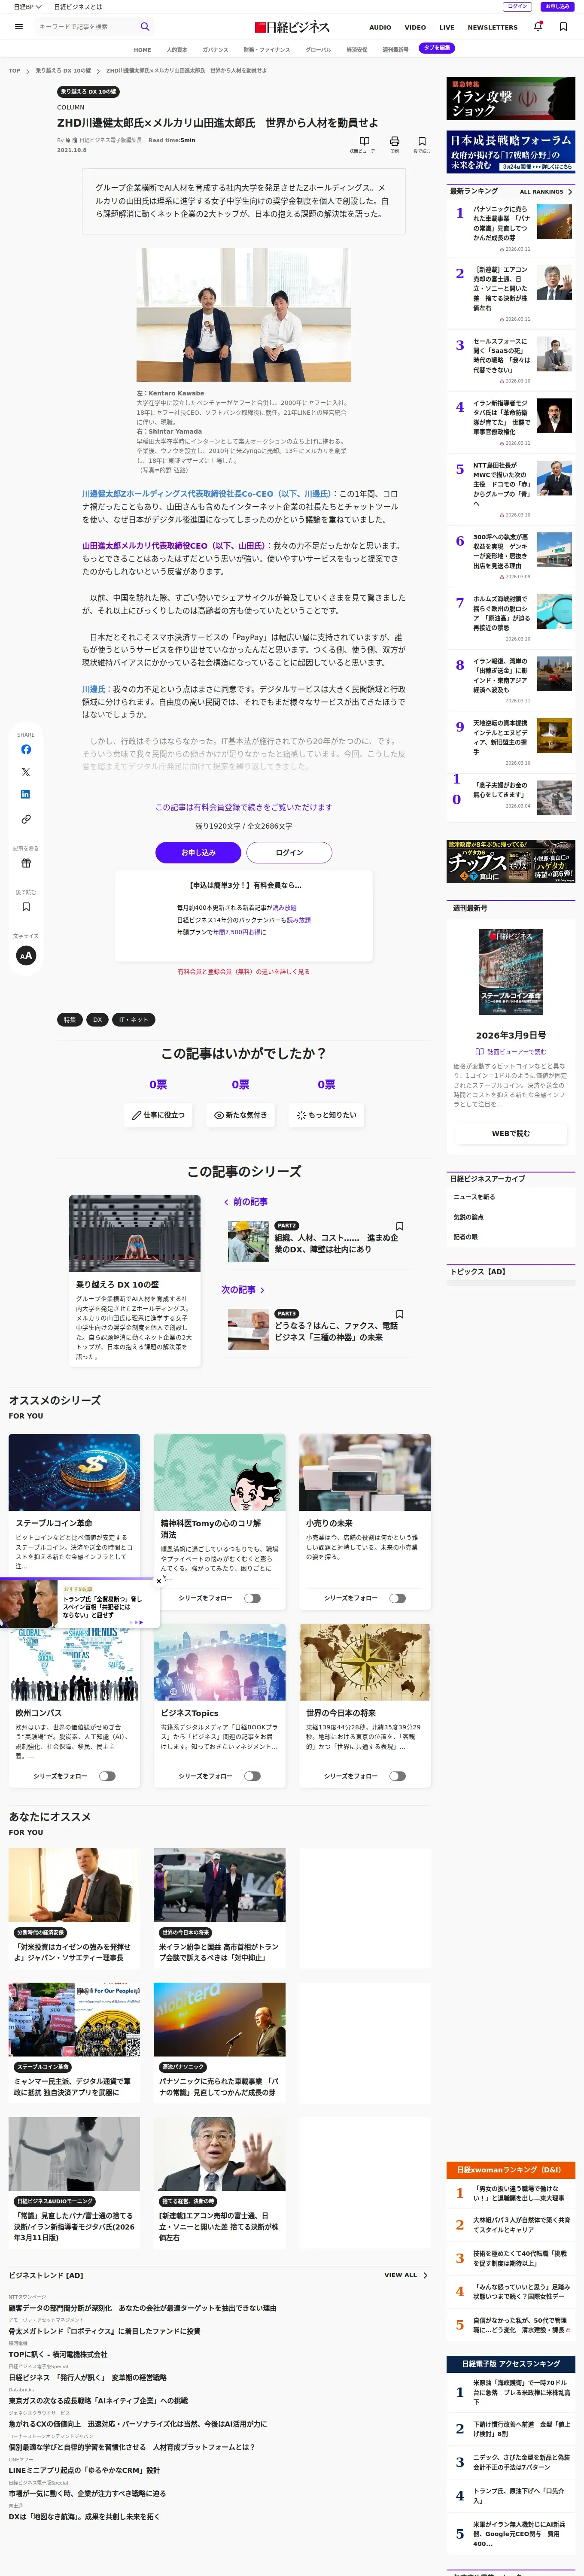Open the header bookmark icon
This screenshot has width=584, height=2576.
tap(563, 27)
